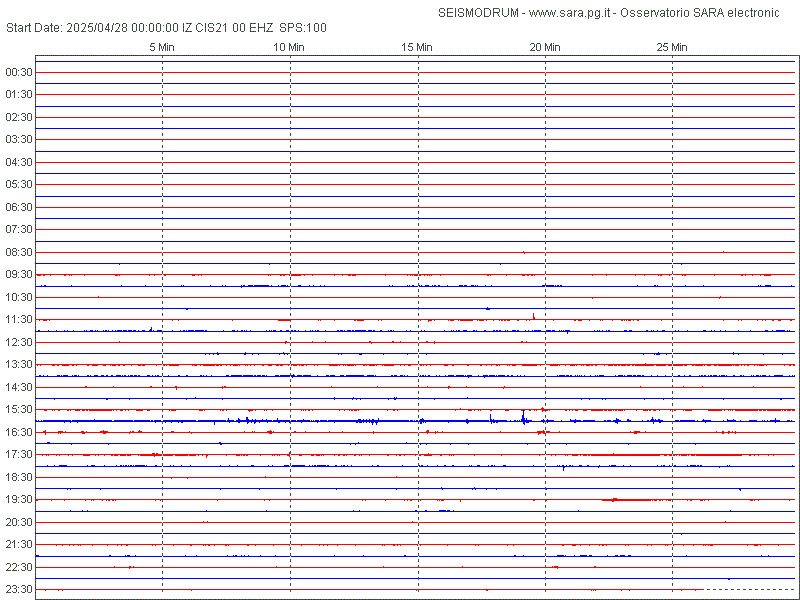Click the 04:30 time label
The width and height of the screenshot is (800, 600).
click(19, 162)
